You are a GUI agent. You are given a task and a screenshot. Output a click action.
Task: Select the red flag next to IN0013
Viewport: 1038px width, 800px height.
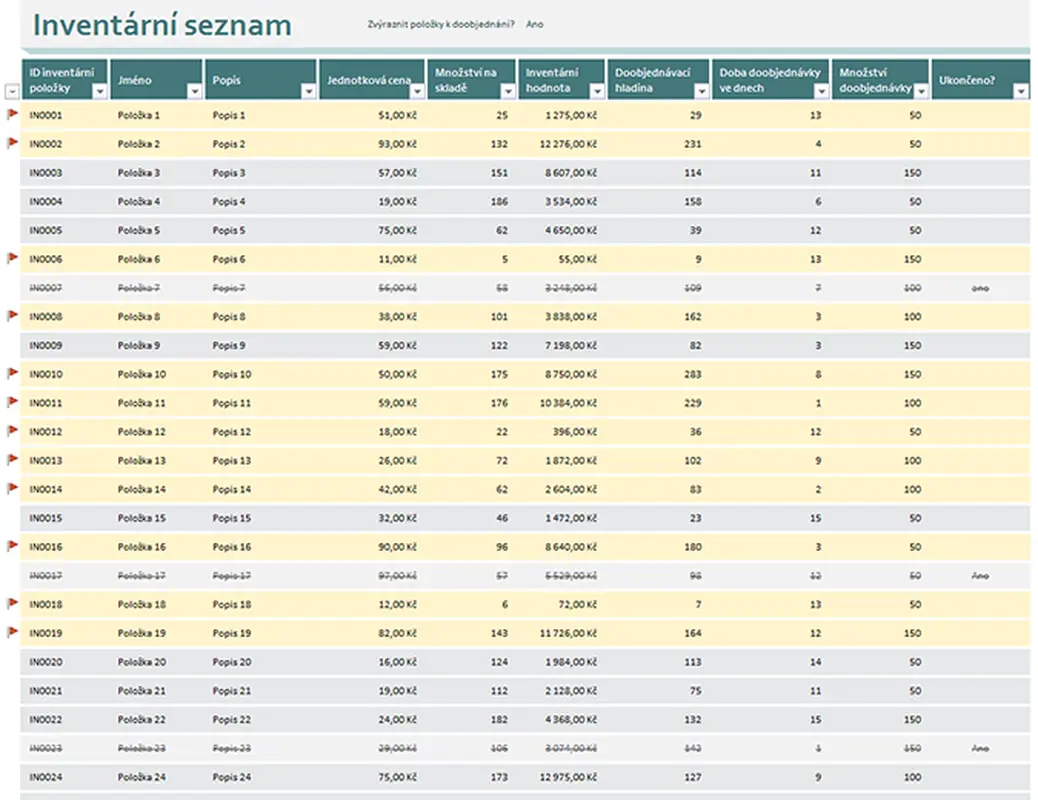coord(12,459)
